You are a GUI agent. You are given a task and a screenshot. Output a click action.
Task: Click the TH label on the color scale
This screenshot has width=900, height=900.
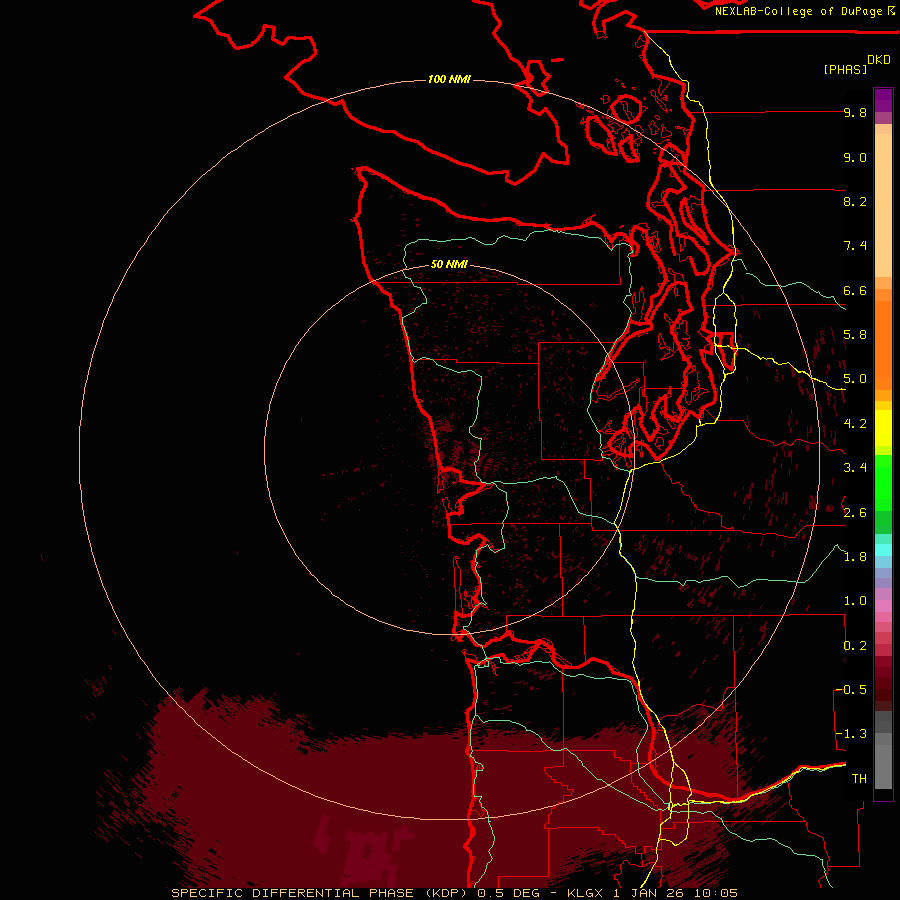click(x=859, y=779)
